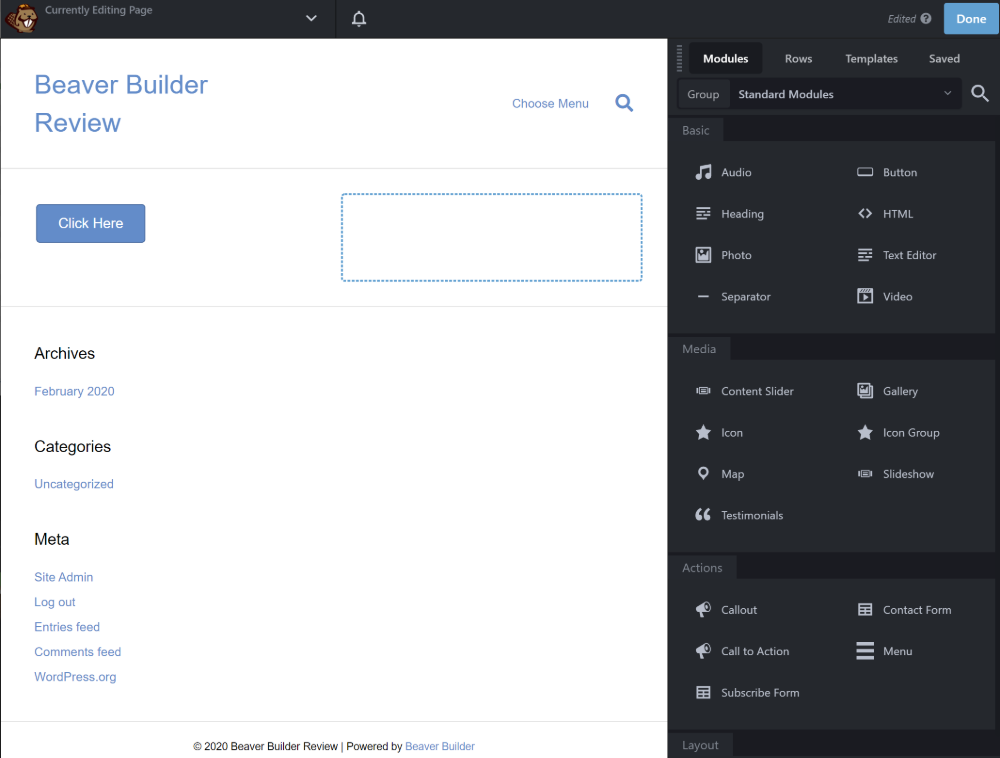Select the HTML module icon
The image size is (1000, 758).
[865, 214]
